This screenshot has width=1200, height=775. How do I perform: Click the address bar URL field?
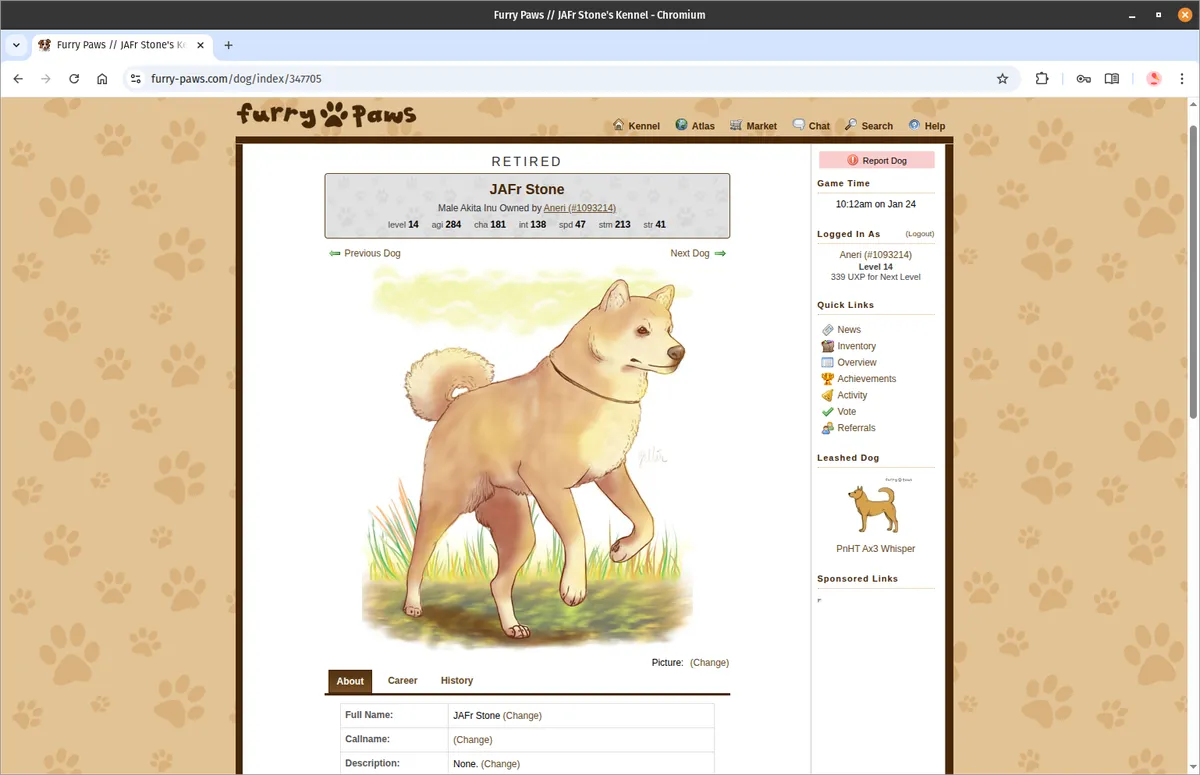[560, 79]
